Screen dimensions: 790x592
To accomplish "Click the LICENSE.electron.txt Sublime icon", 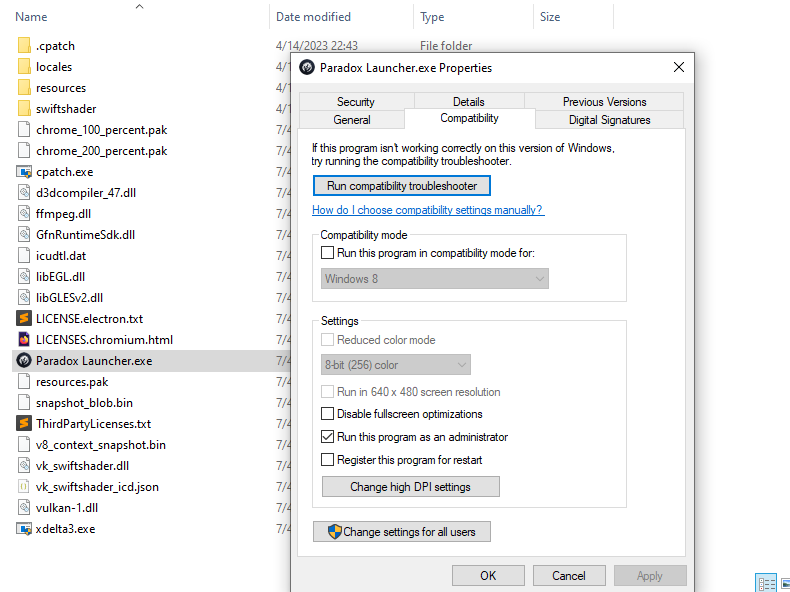I will pyautogui.click(x=24, y=318).
